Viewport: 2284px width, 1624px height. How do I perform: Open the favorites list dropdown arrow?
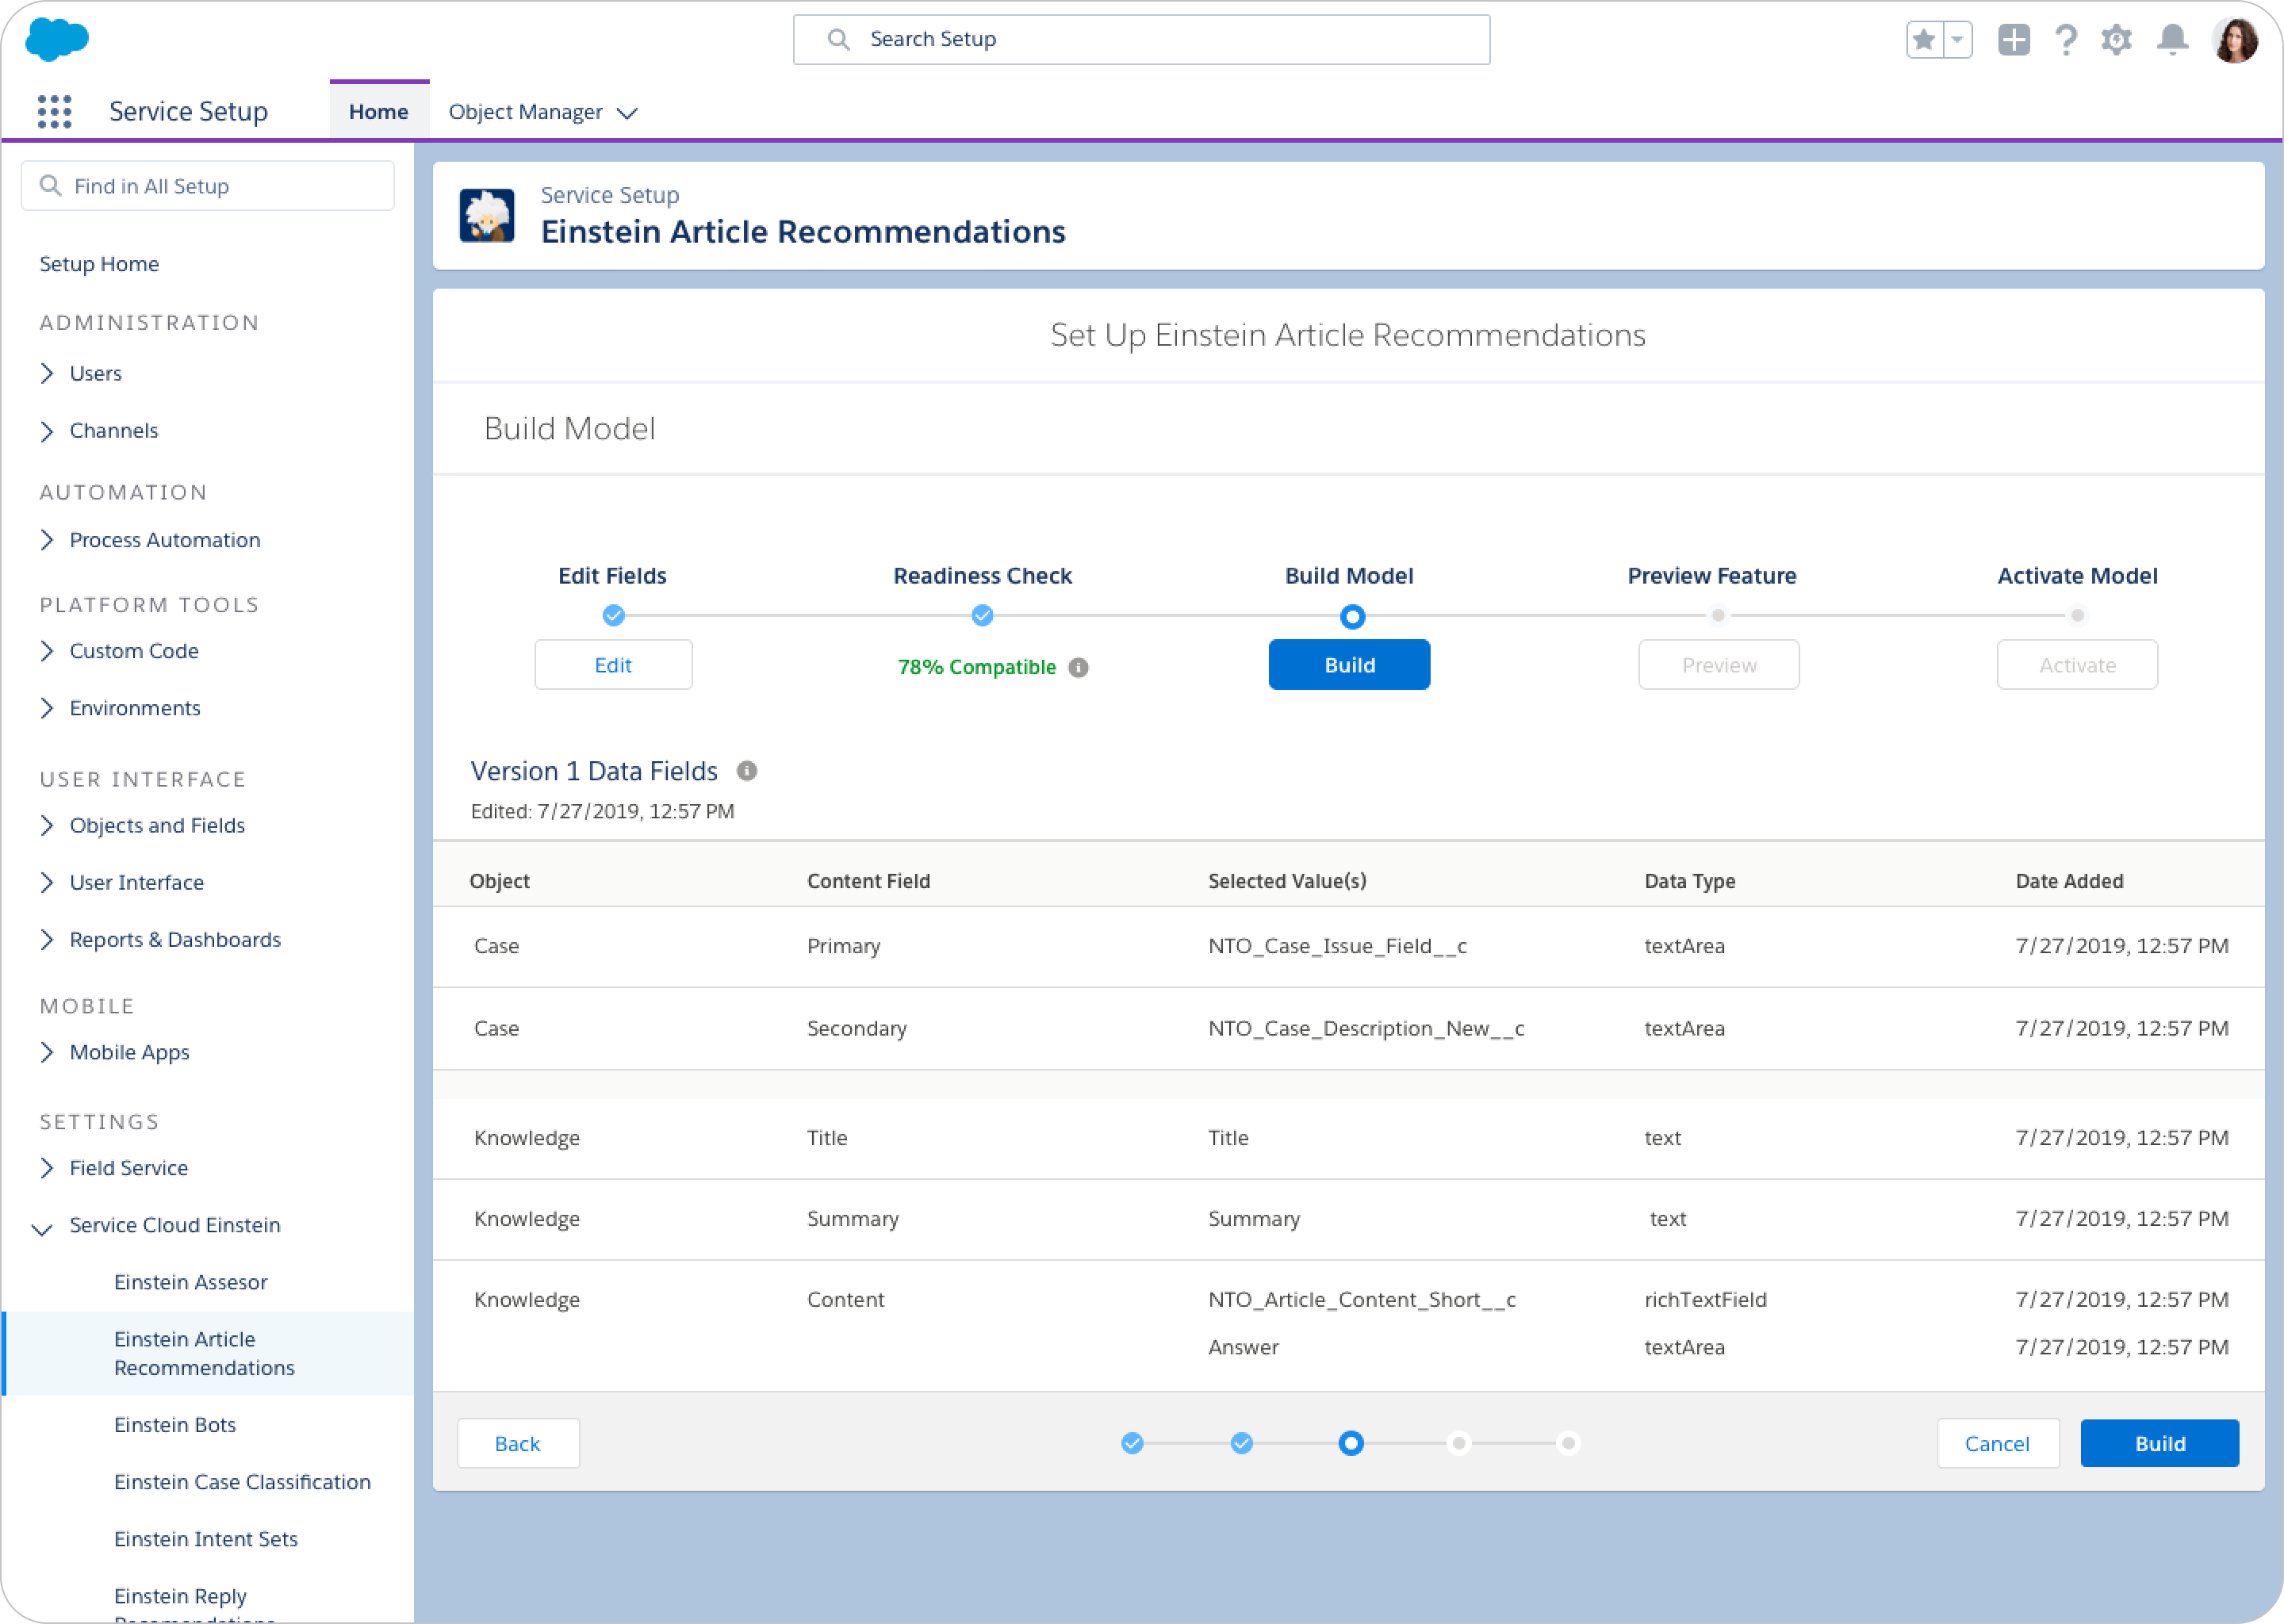(1958, 40)
